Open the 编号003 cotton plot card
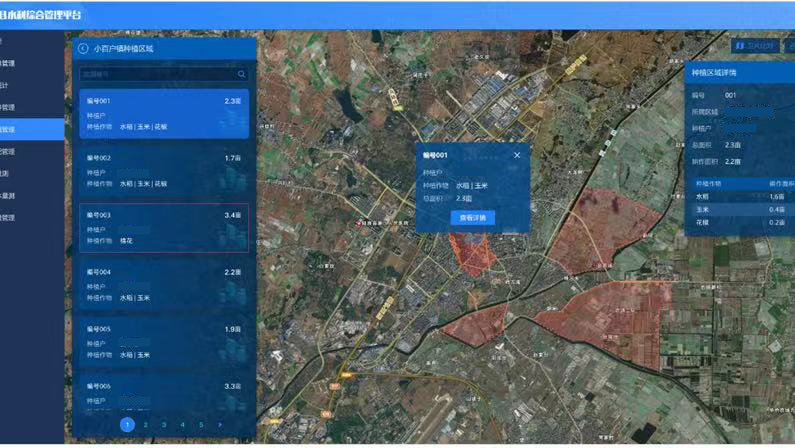 click(163, 228)
